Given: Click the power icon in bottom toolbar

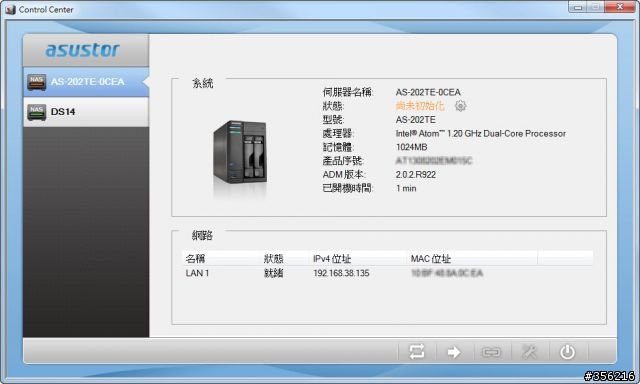Looking at the screenshot, I should tap(567, 352).
